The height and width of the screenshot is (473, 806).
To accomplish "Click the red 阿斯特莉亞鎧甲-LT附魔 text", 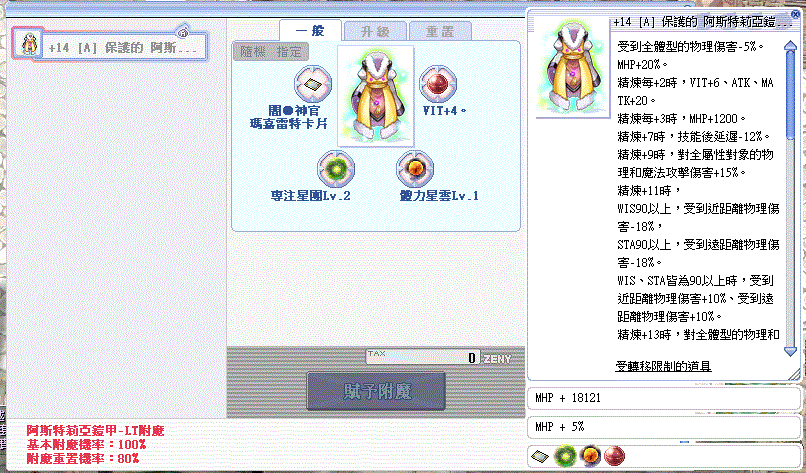I will coord(95,430).
